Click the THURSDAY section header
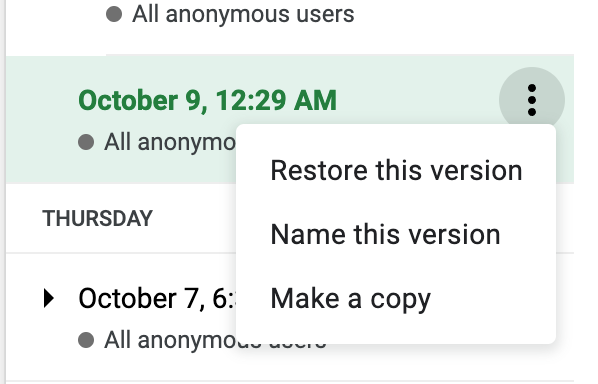The width and height of the screenshot is (598, 384). click(98, 219)
